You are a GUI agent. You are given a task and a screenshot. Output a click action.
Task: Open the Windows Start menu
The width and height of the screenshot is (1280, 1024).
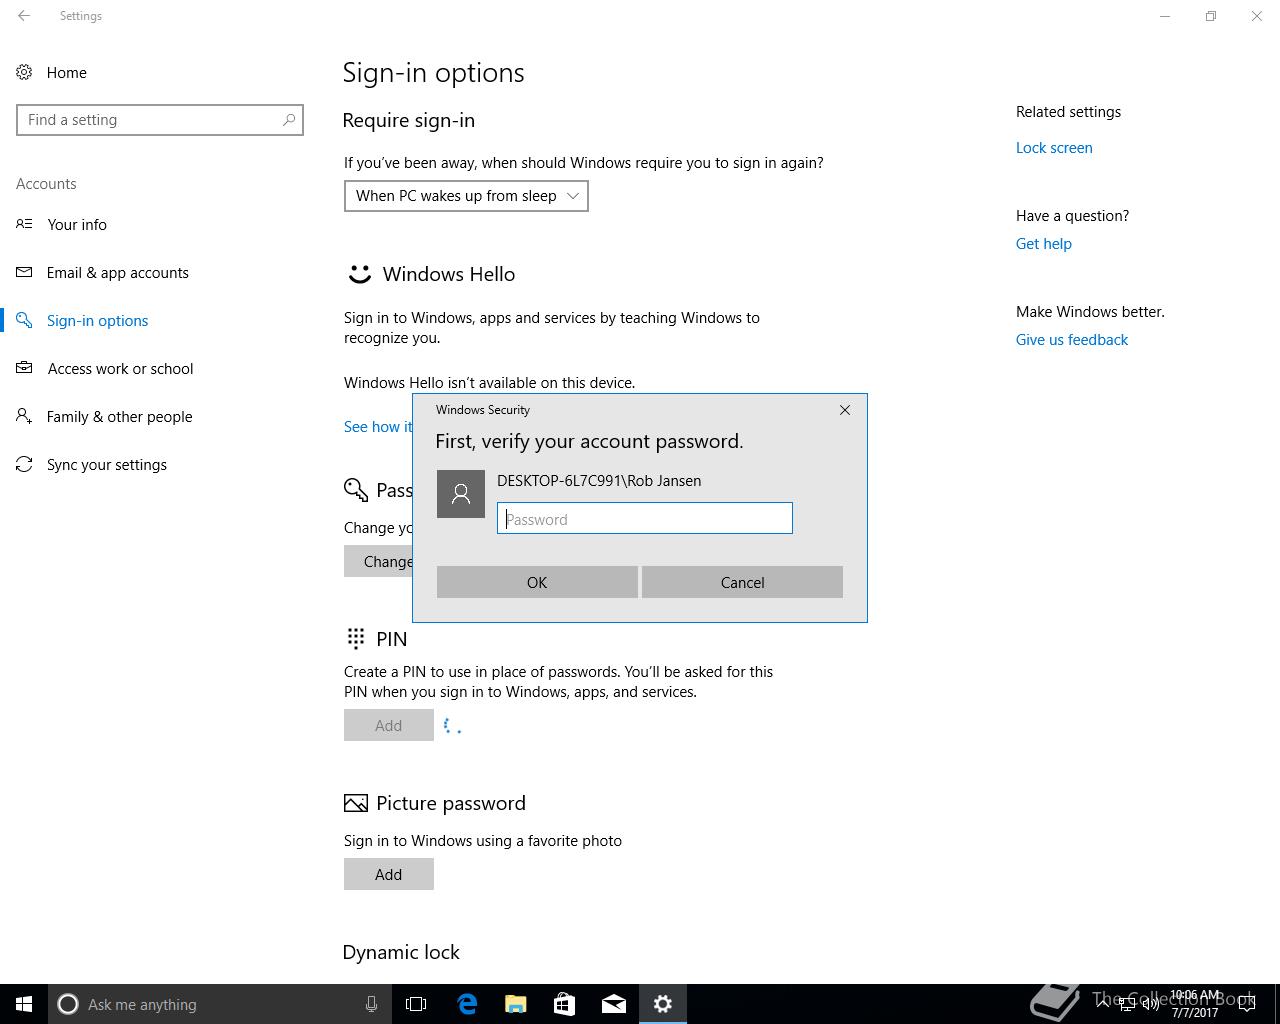click(x=24, y=1004)
